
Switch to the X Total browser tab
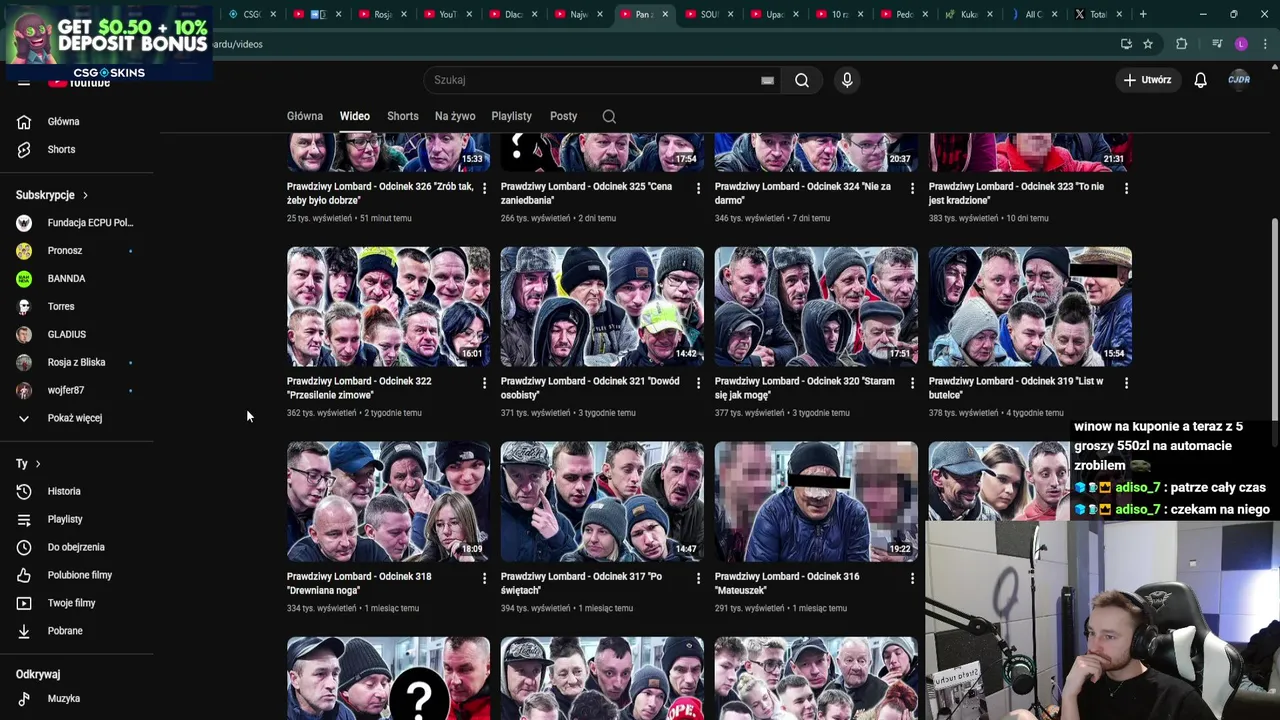click(x=1097, y=14)
